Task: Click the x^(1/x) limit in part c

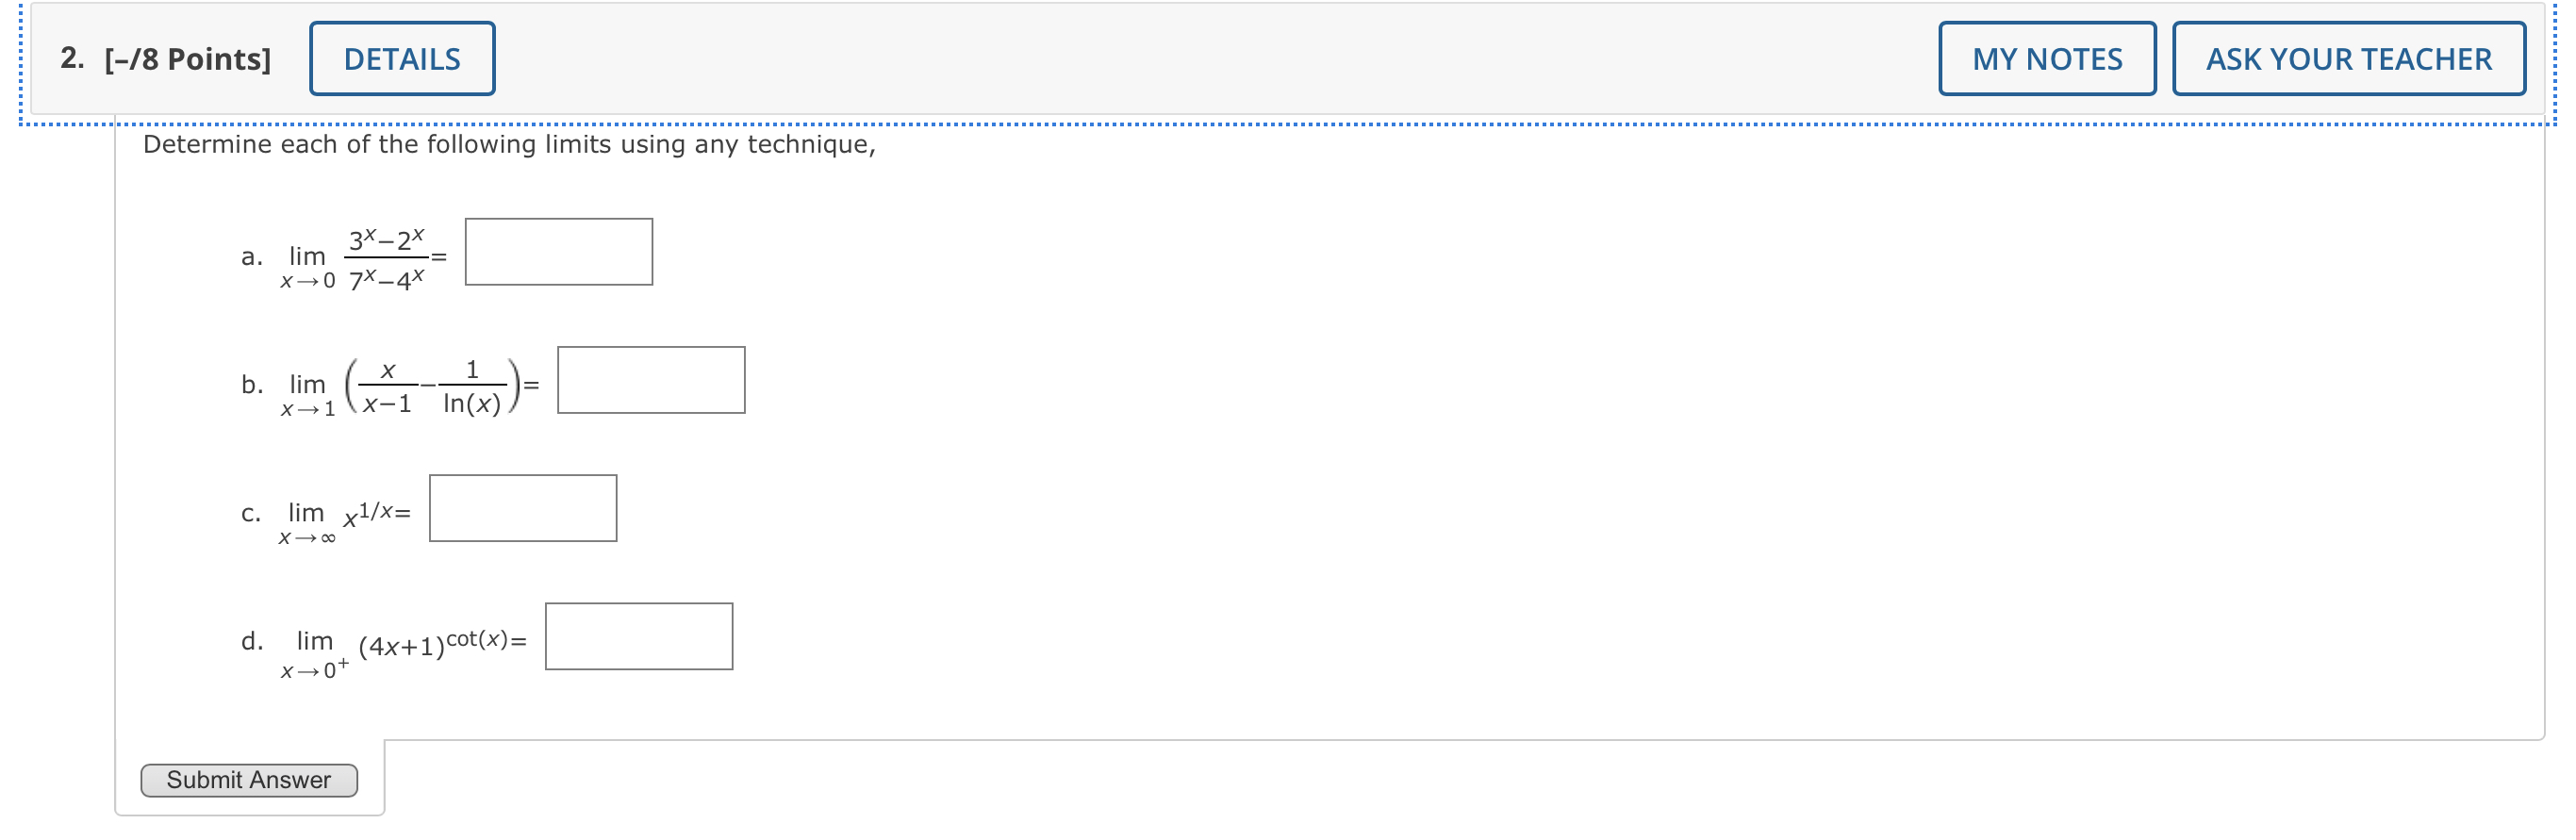Action: 345,512
